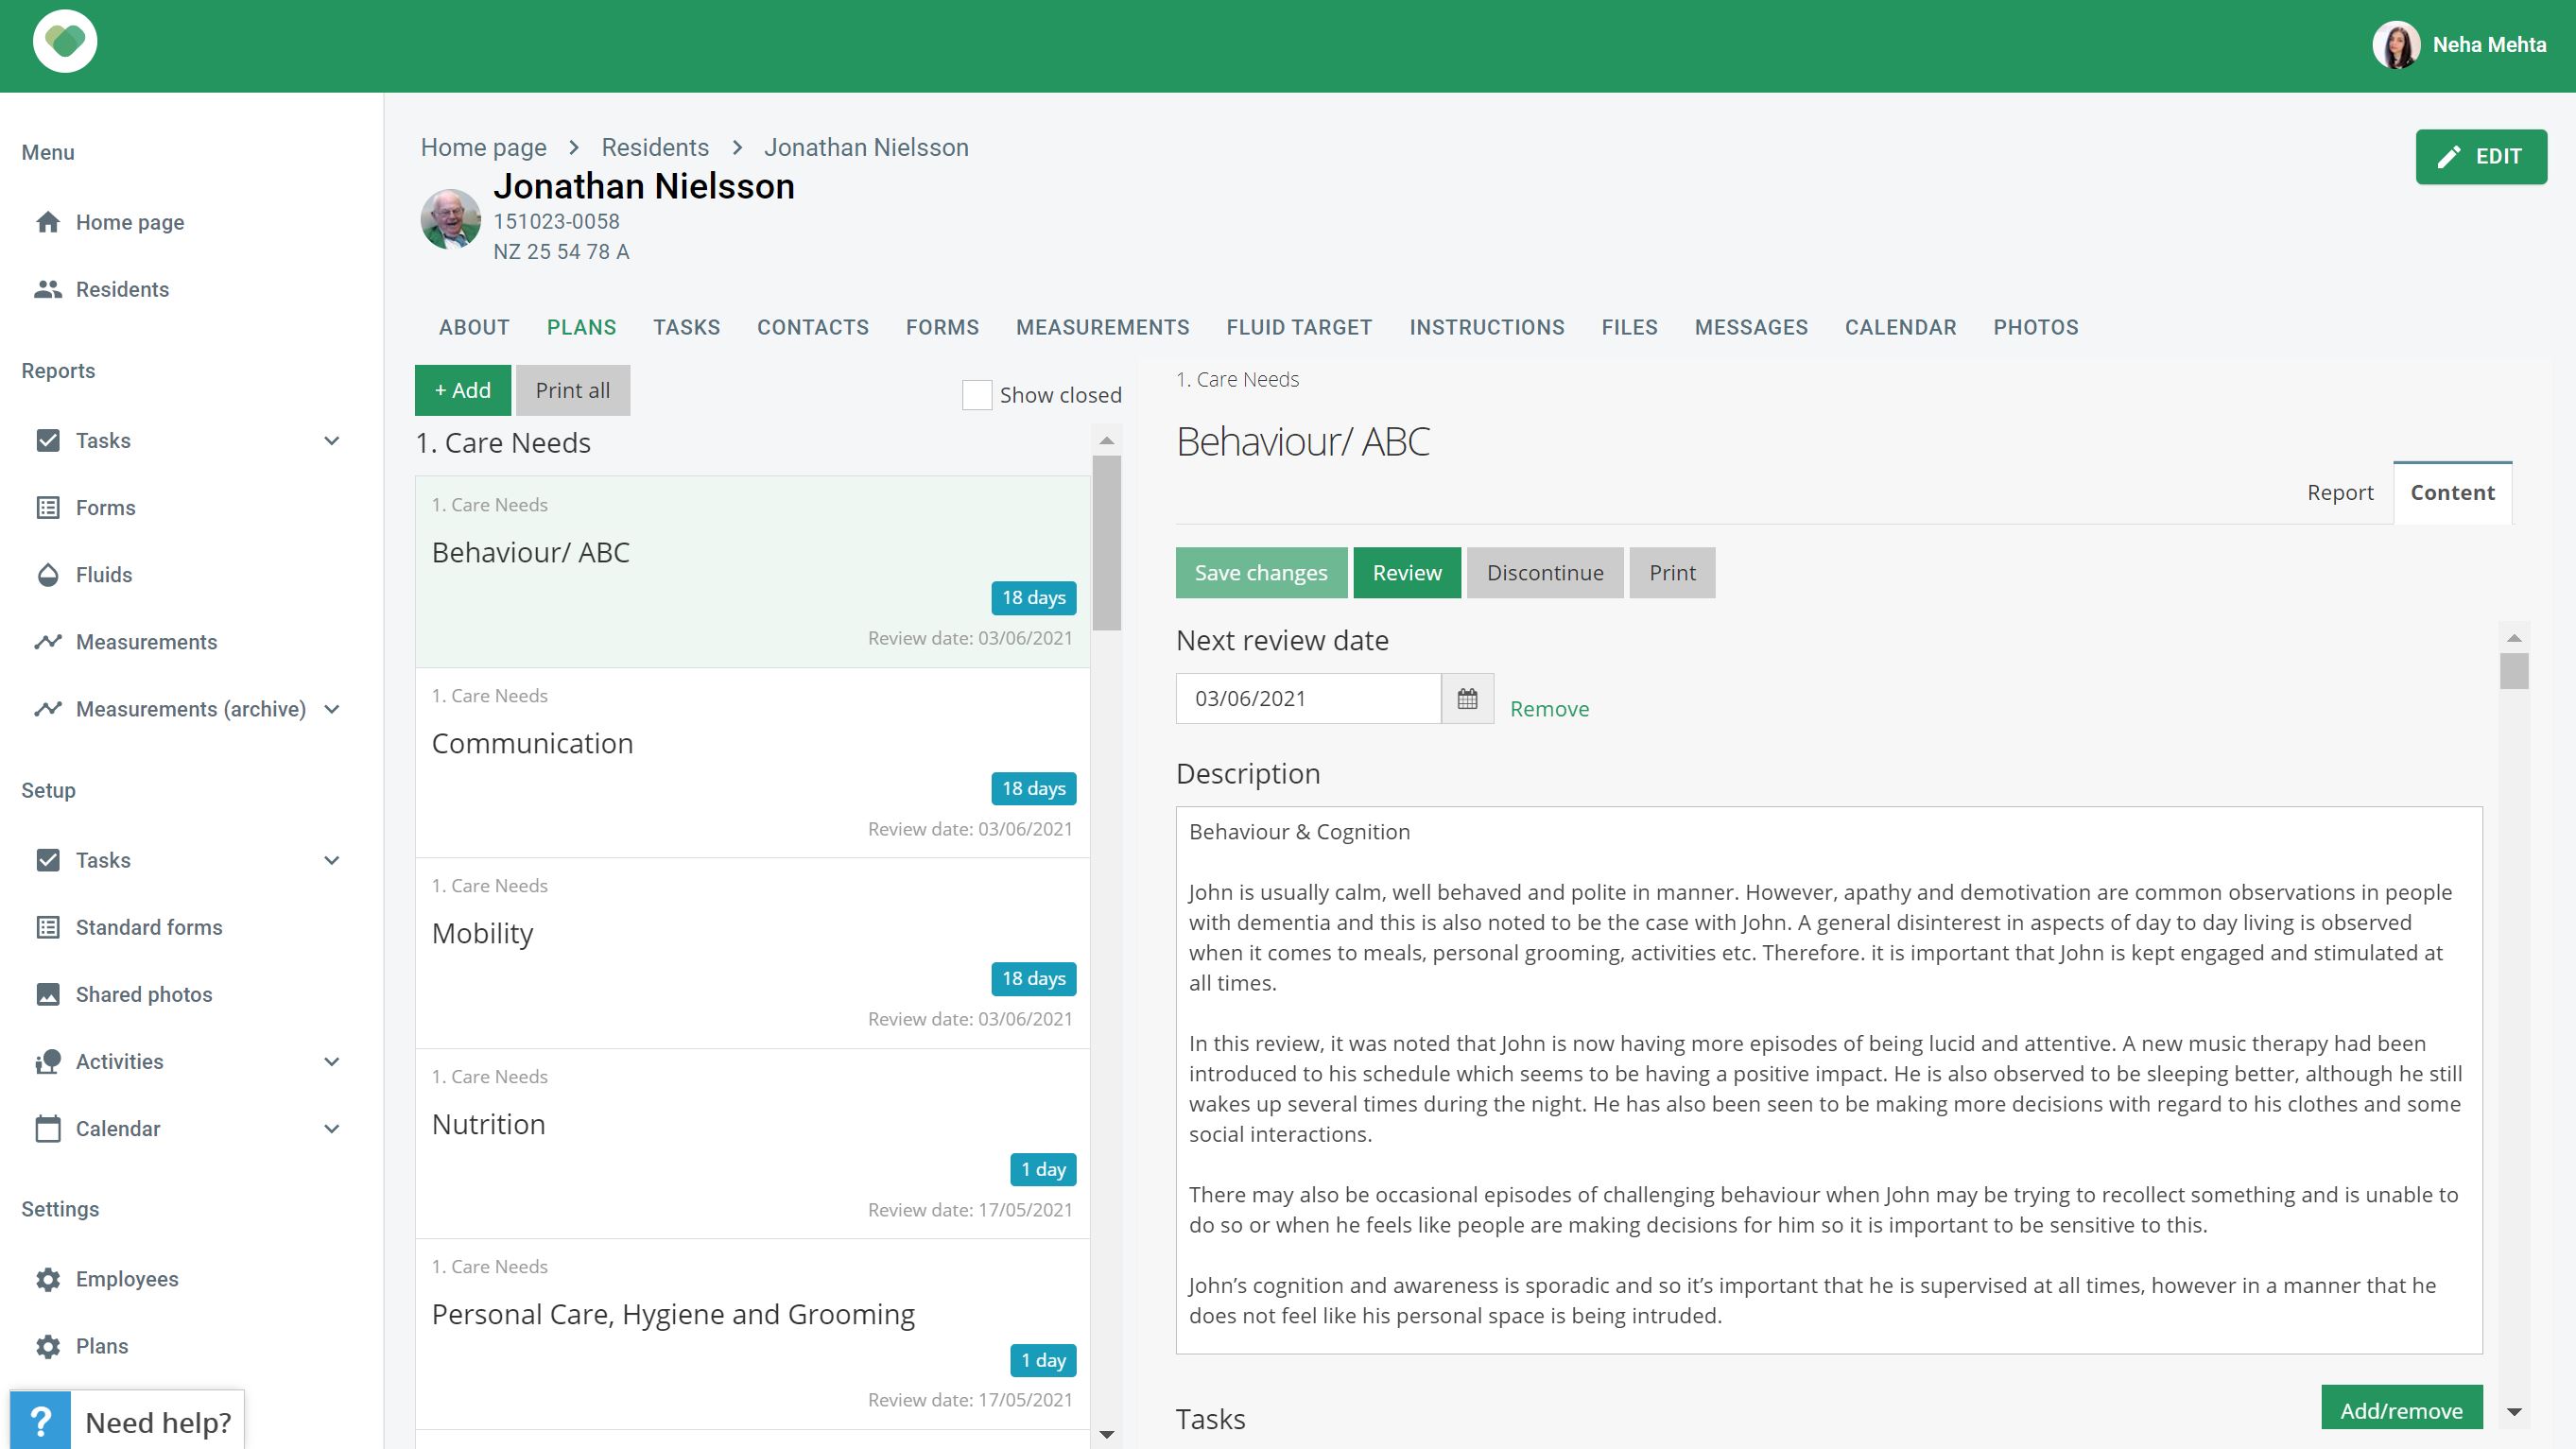Click the pencil icon in EDIT button
Screen dimensions: 2576x1449
click(2448, 157)
